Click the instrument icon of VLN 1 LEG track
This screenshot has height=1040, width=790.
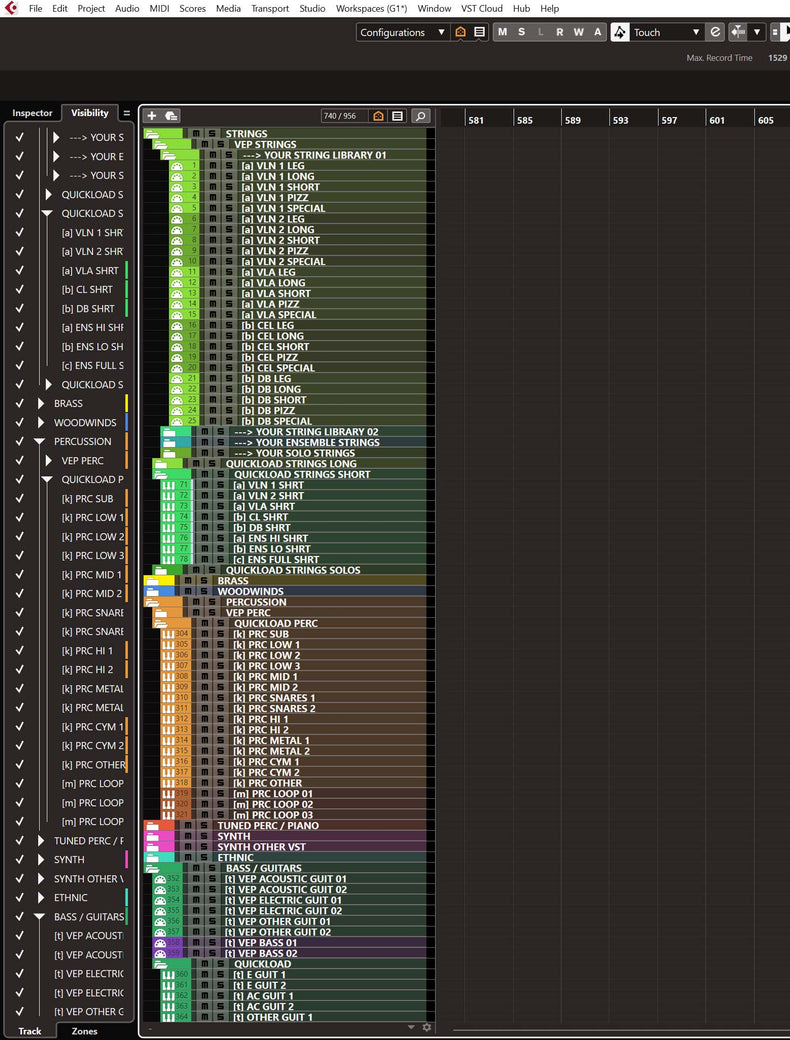(177, 166)
